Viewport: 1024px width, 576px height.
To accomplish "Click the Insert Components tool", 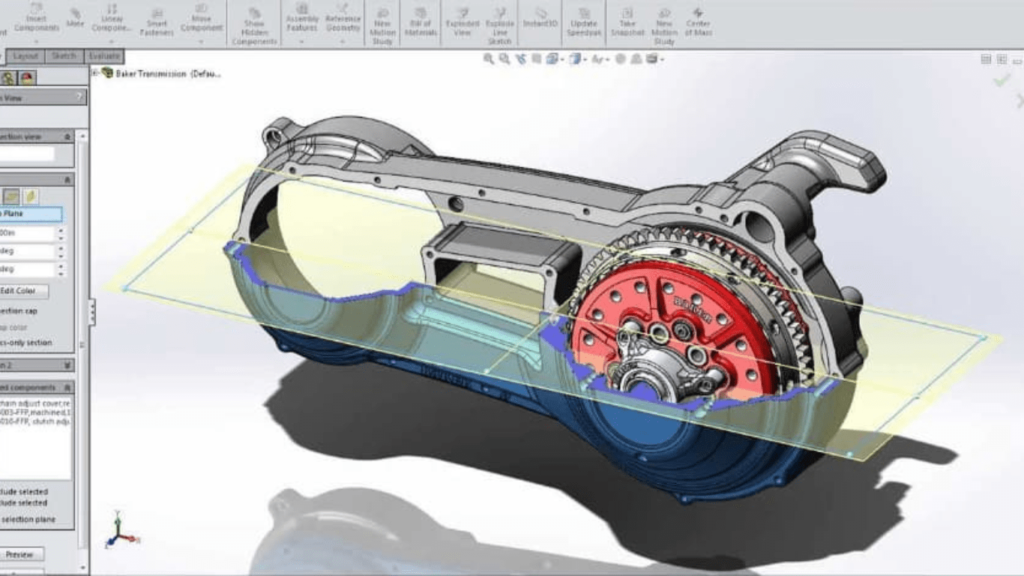I will (36, 18).
